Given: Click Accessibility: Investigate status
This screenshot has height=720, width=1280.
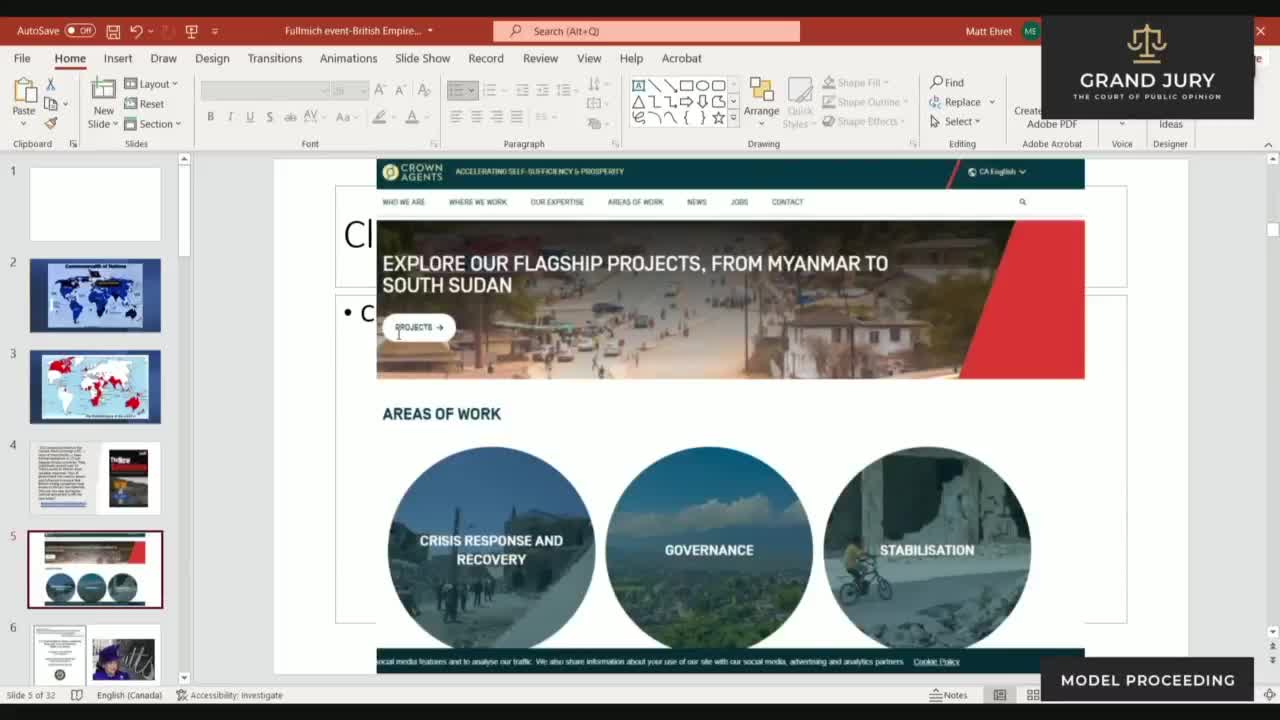Looking at the screenshot, I should [229, 695].
